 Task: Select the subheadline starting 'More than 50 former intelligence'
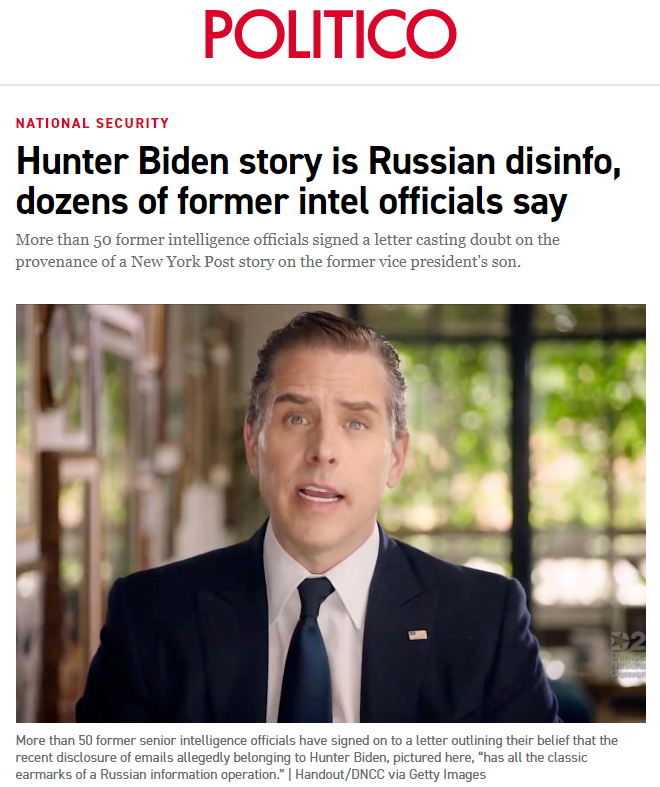pos(288,250)
